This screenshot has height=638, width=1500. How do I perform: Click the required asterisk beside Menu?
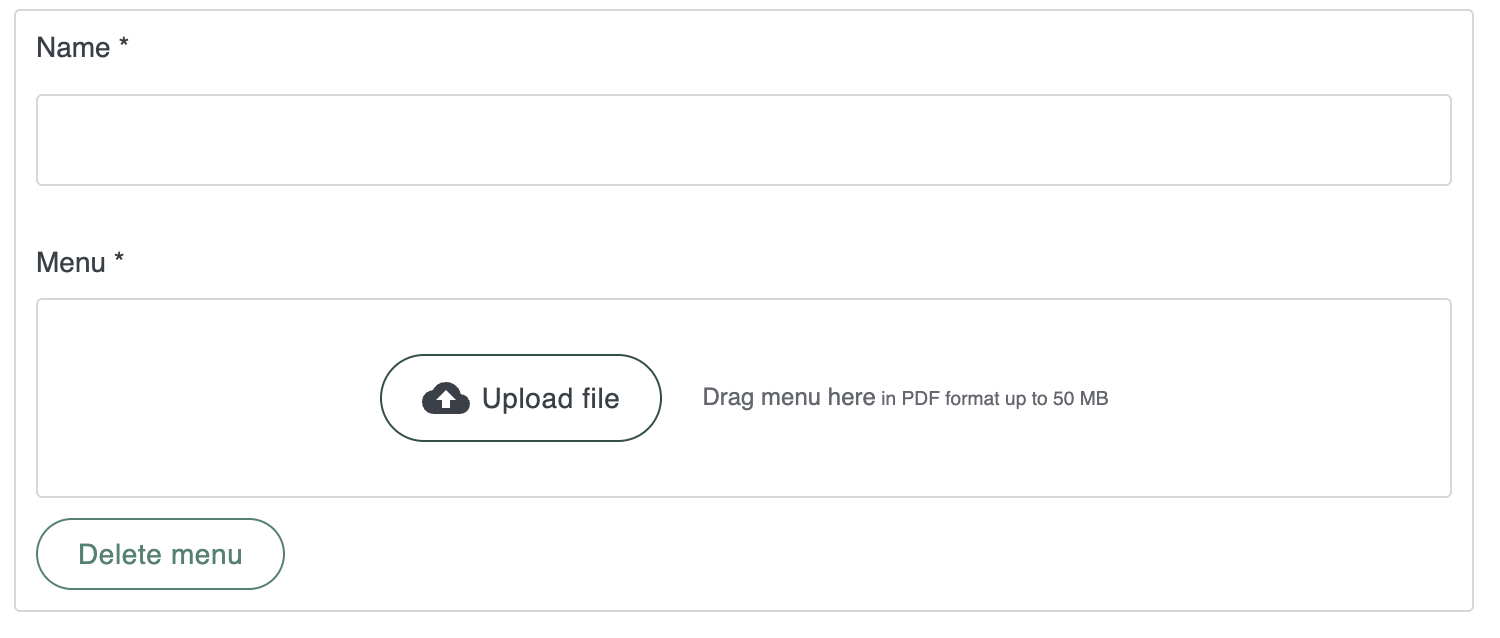coord(119,262)
